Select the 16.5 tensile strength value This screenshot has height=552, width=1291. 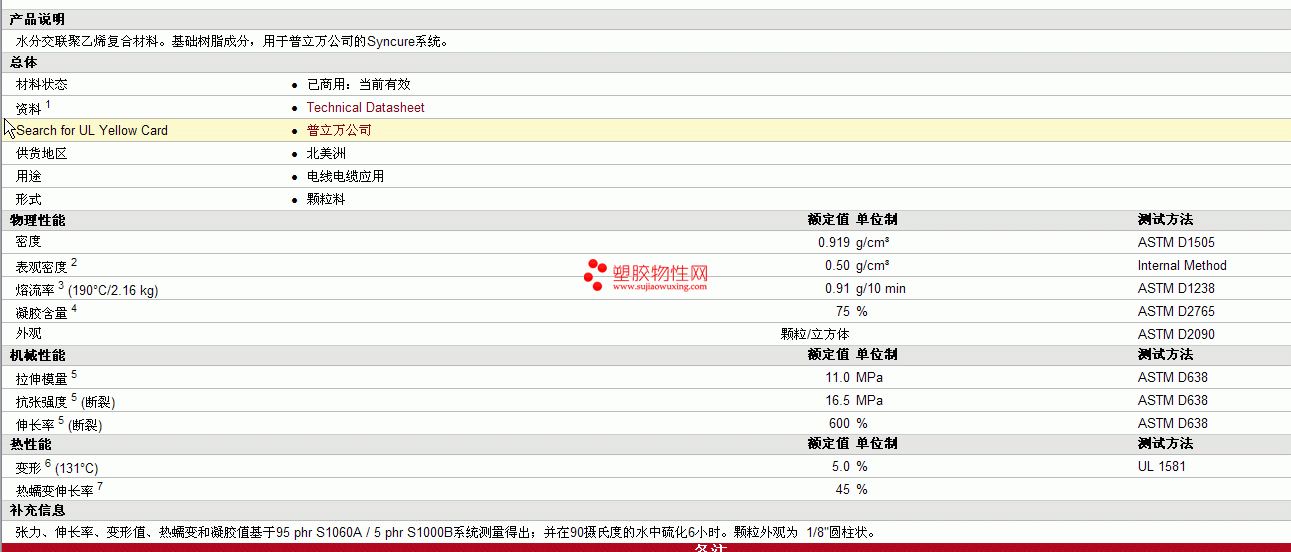pyautogui.click(x=837, y=400)
